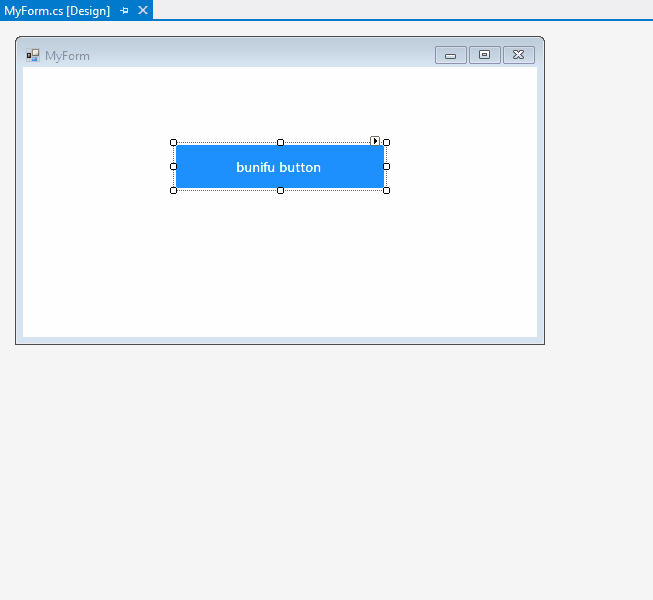Click the top-left resize handle of bunifu button

(173, 143)
